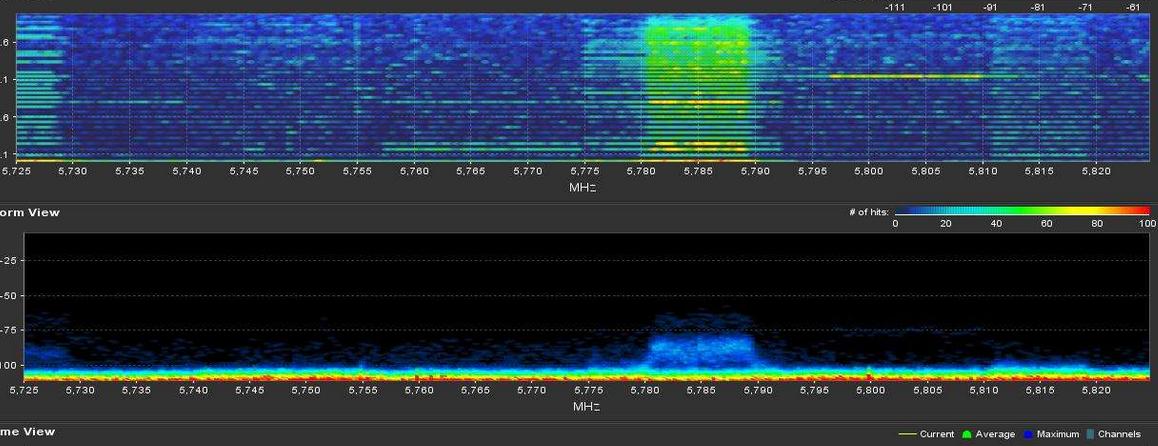Click the 100 label on the hits scale

(1143, 224)
